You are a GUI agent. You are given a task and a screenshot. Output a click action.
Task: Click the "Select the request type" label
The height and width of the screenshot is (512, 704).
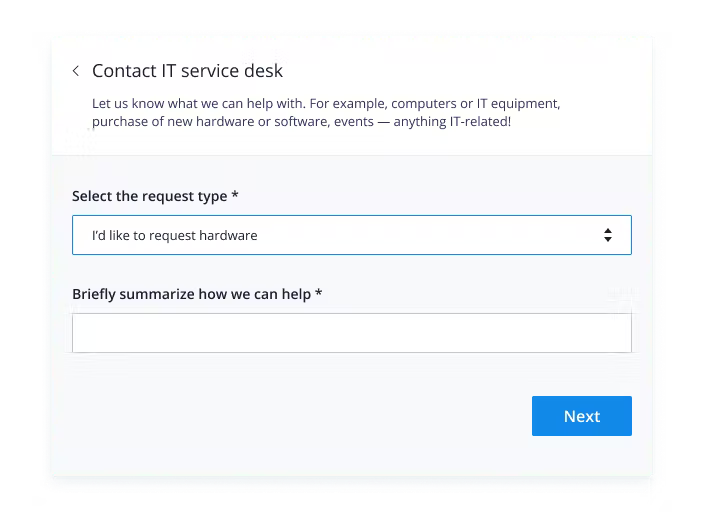pos(150,196)
